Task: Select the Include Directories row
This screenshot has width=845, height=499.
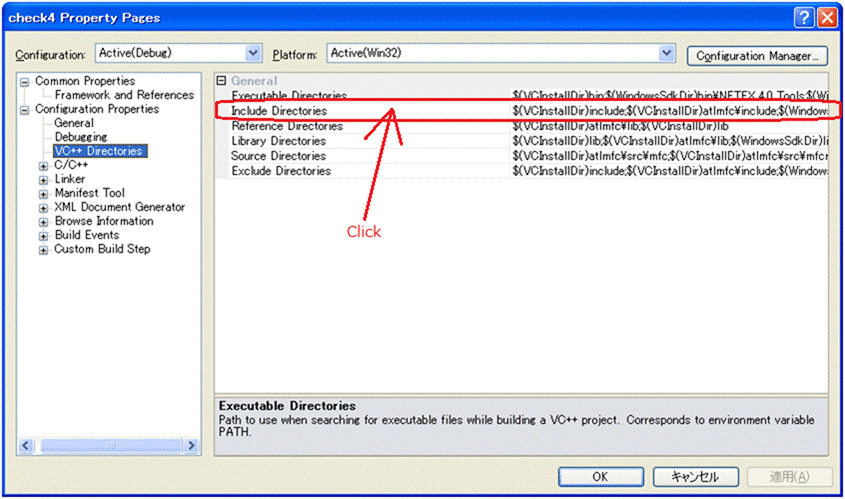Action: pos(279,111)
